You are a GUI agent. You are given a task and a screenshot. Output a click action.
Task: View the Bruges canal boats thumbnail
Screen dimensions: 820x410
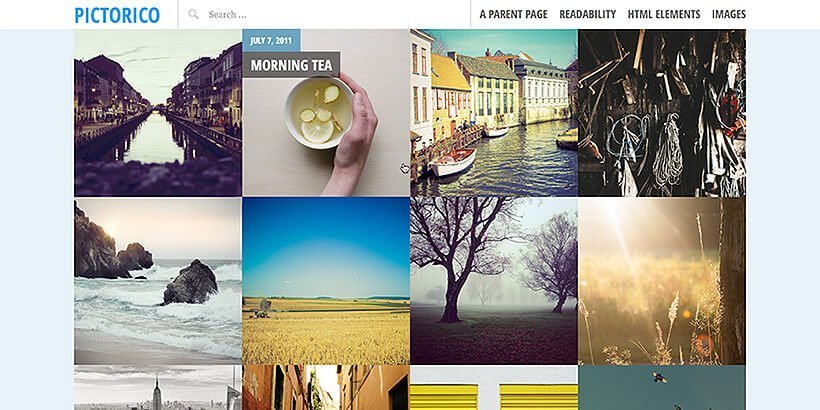click(494, 113)
